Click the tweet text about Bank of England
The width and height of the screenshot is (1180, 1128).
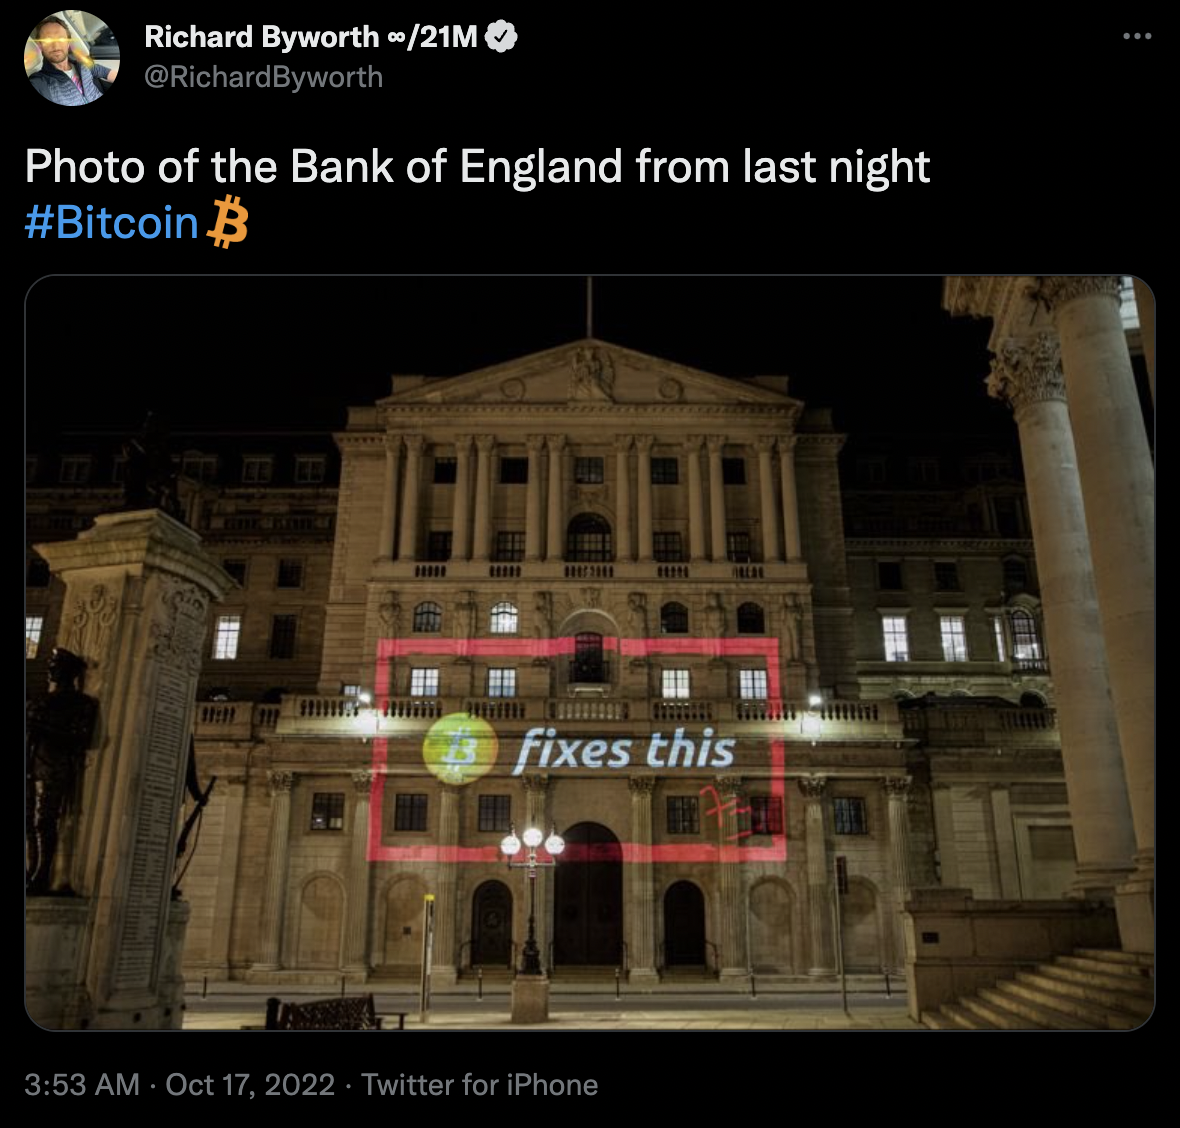point(478,166)
